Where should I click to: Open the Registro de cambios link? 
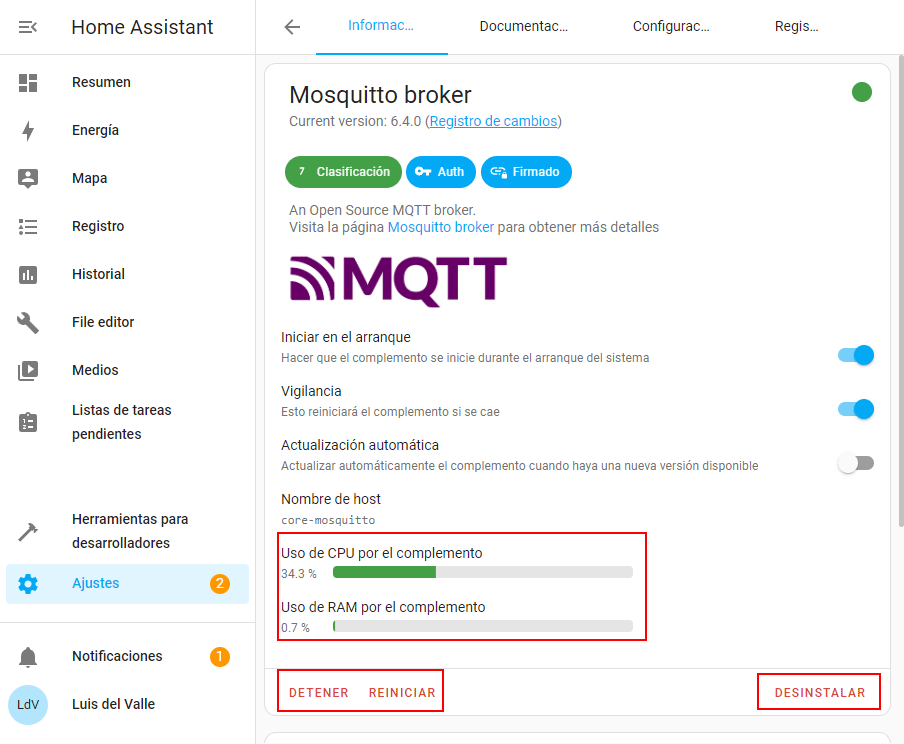click(x=493, y=122)
